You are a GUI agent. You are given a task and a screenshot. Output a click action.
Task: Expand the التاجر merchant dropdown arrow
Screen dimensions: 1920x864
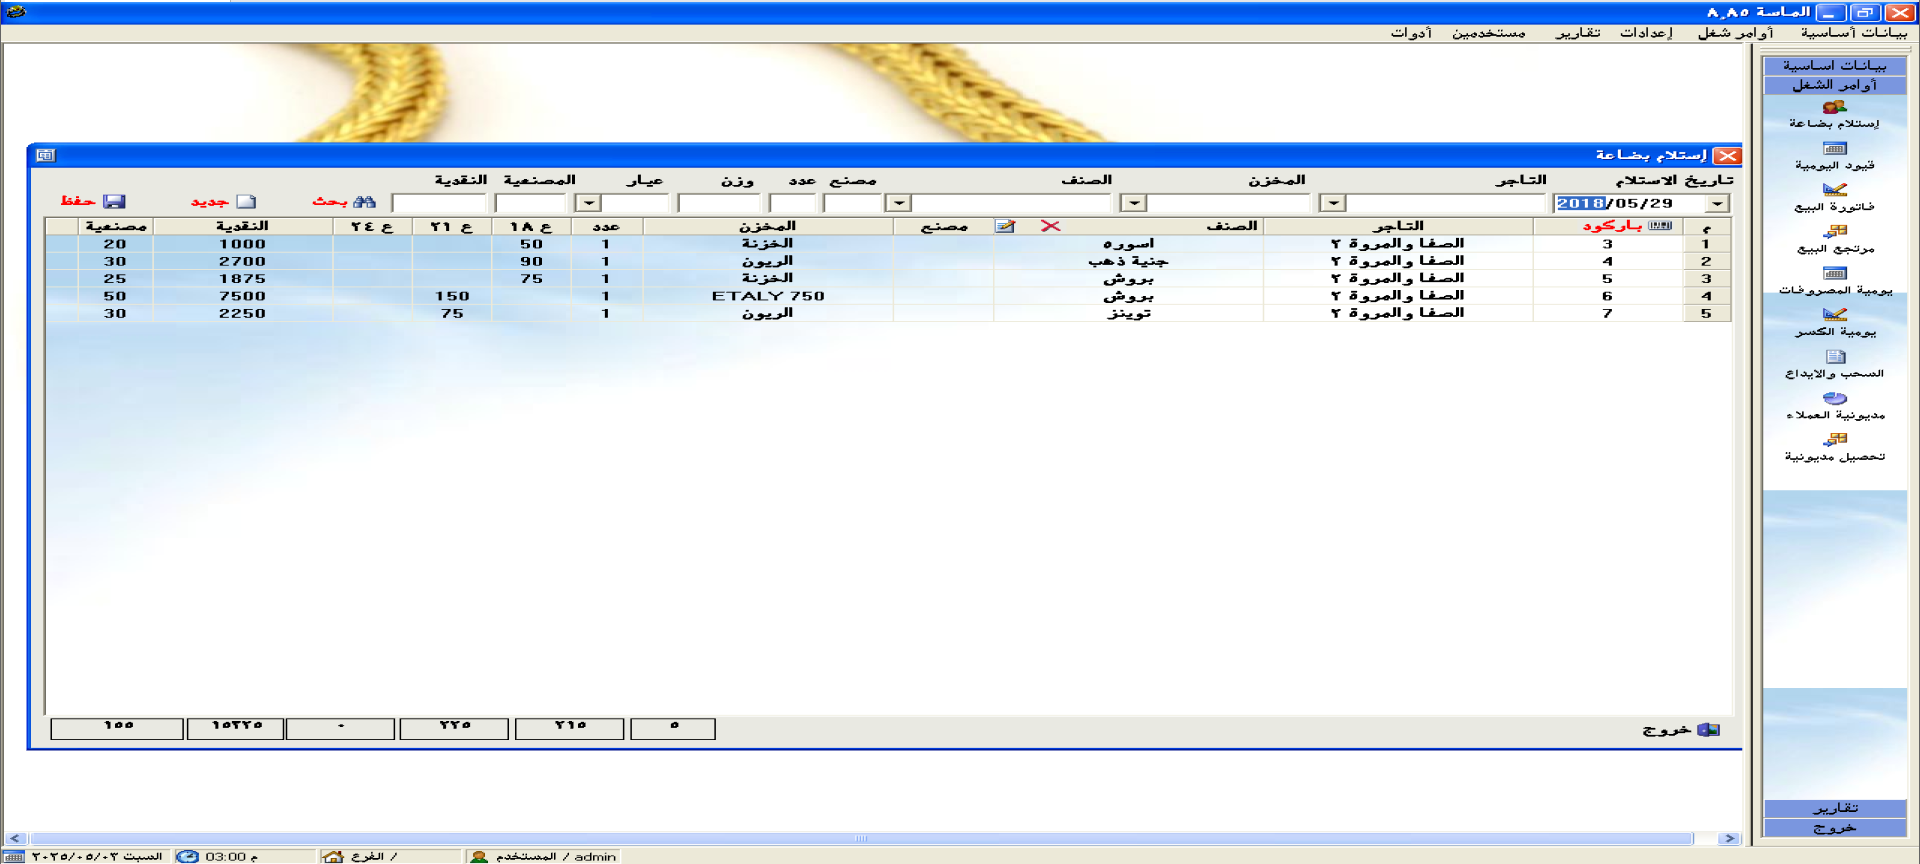1332,204
